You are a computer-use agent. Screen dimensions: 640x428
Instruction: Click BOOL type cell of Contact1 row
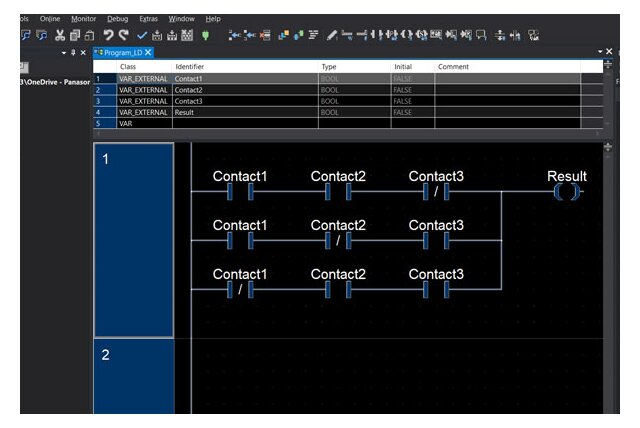pos(354,79)
